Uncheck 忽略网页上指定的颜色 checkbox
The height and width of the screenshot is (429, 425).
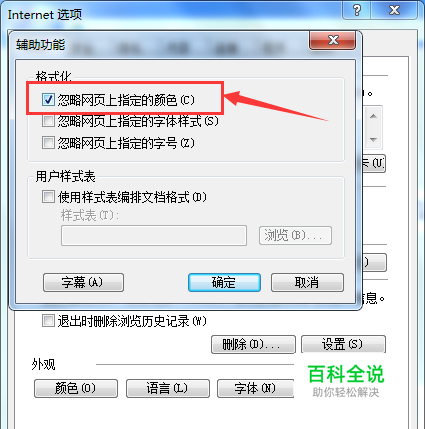(x=48, y=99)
